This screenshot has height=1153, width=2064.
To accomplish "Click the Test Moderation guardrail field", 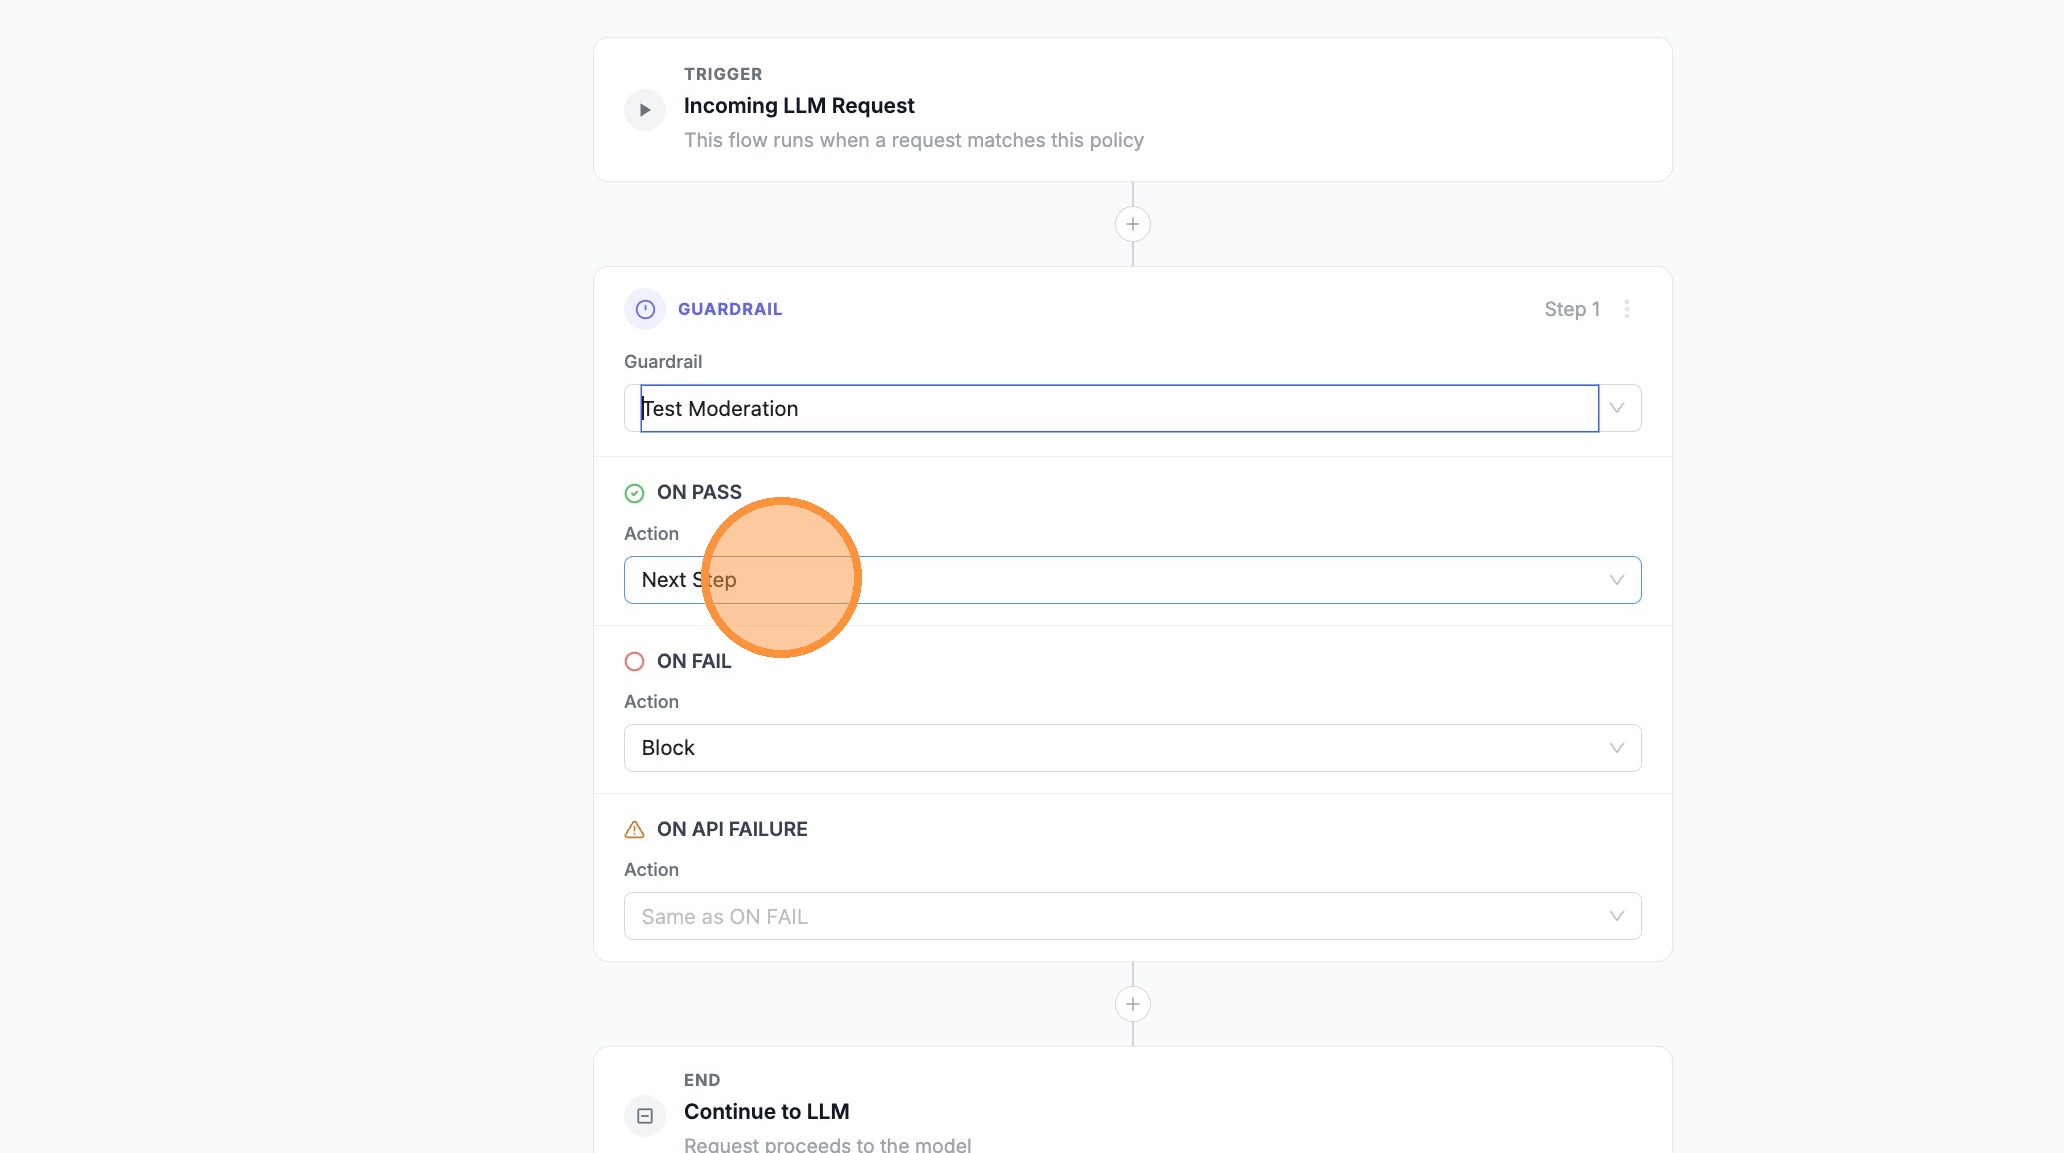I will [1118, 408].
